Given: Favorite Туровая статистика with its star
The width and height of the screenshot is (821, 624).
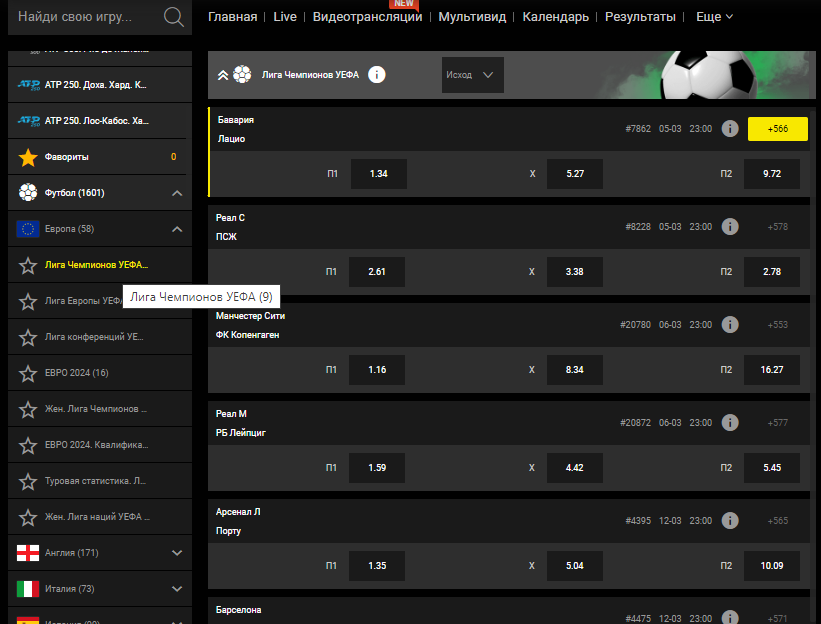Looking at the screenshot, I should [28, 482].
